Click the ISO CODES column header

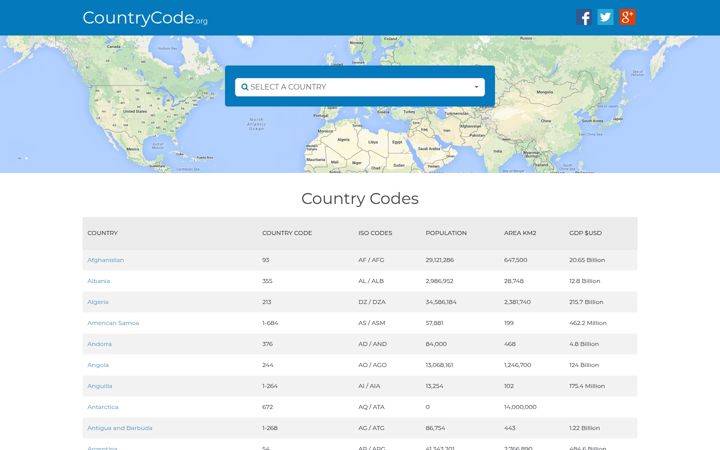(375, 233)
